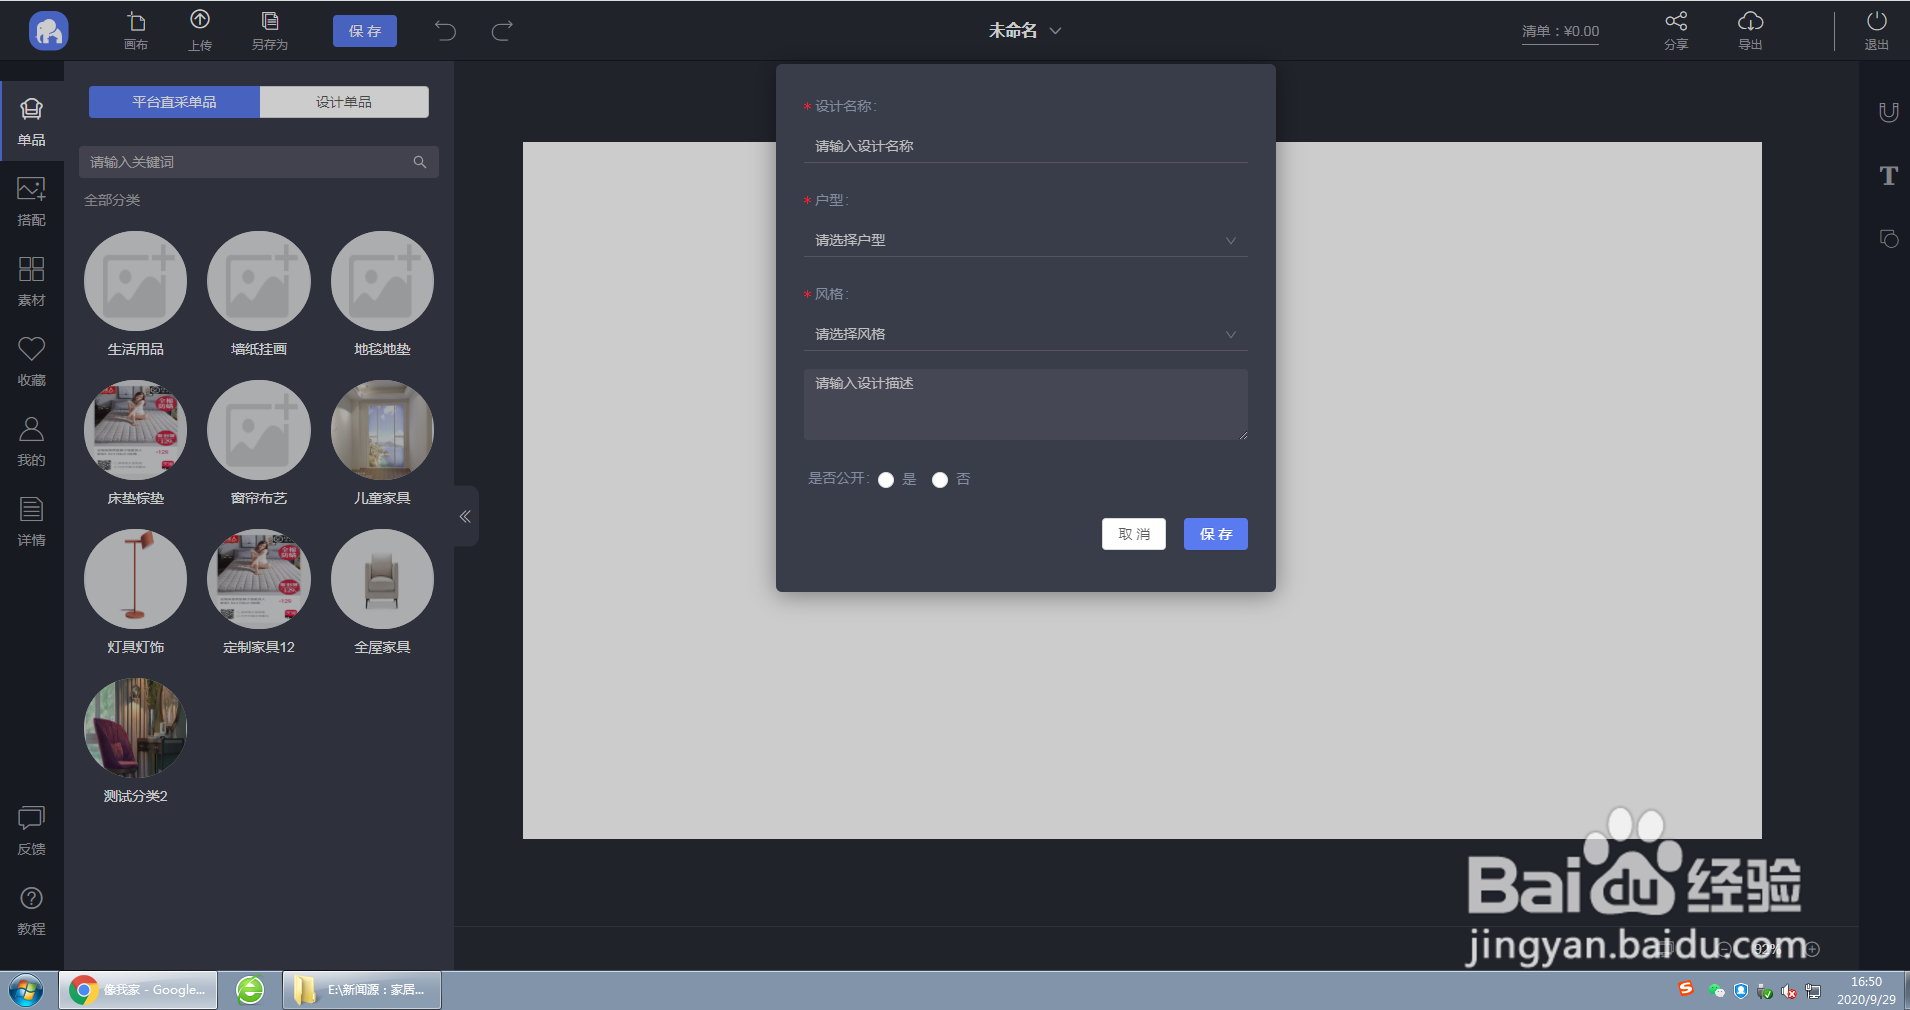Open the 风格 dropdown
1910x1010 pixels.
point(1025,334)
